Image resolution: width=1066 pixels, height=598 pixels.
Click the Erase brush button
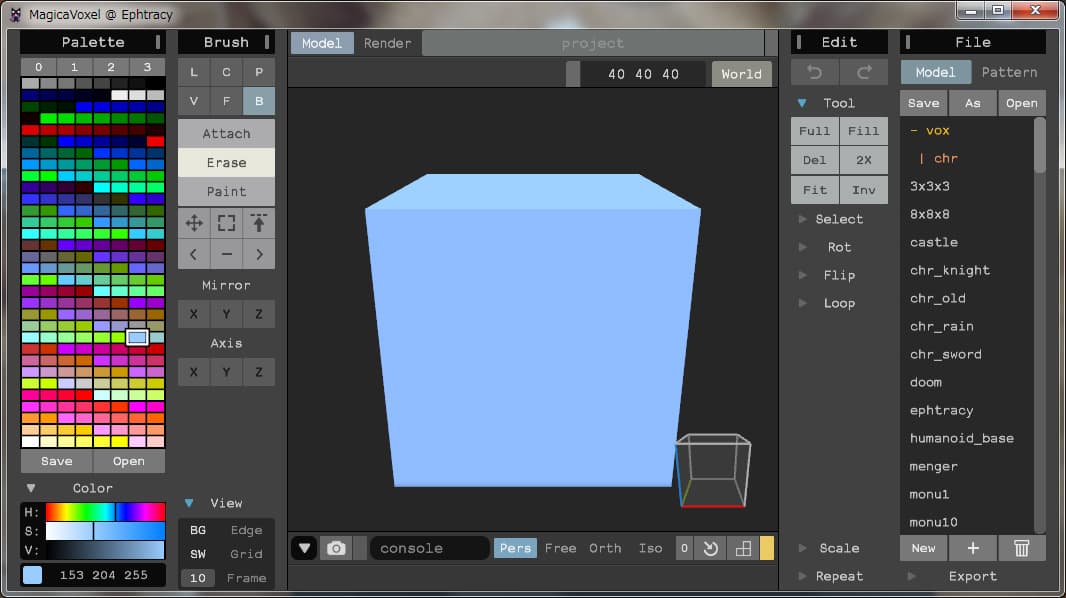pos(226,162)
